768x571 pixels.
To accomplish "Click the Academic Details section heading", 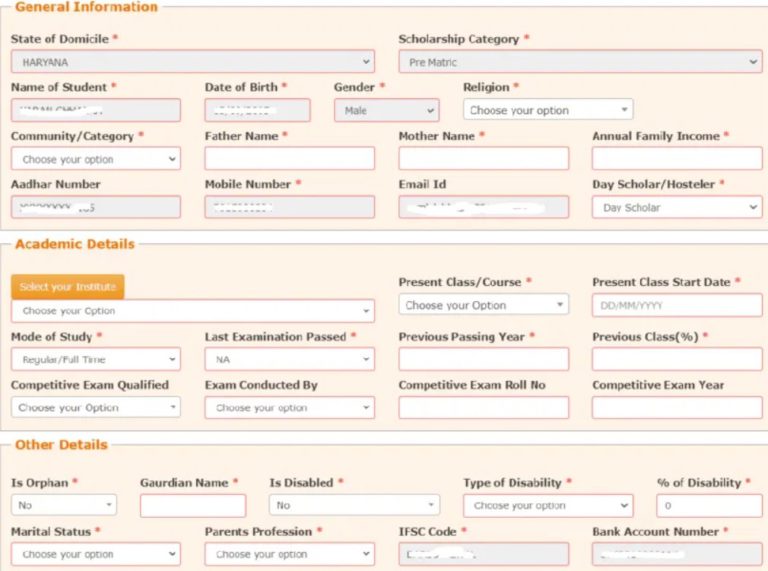I will coord(74,244).
